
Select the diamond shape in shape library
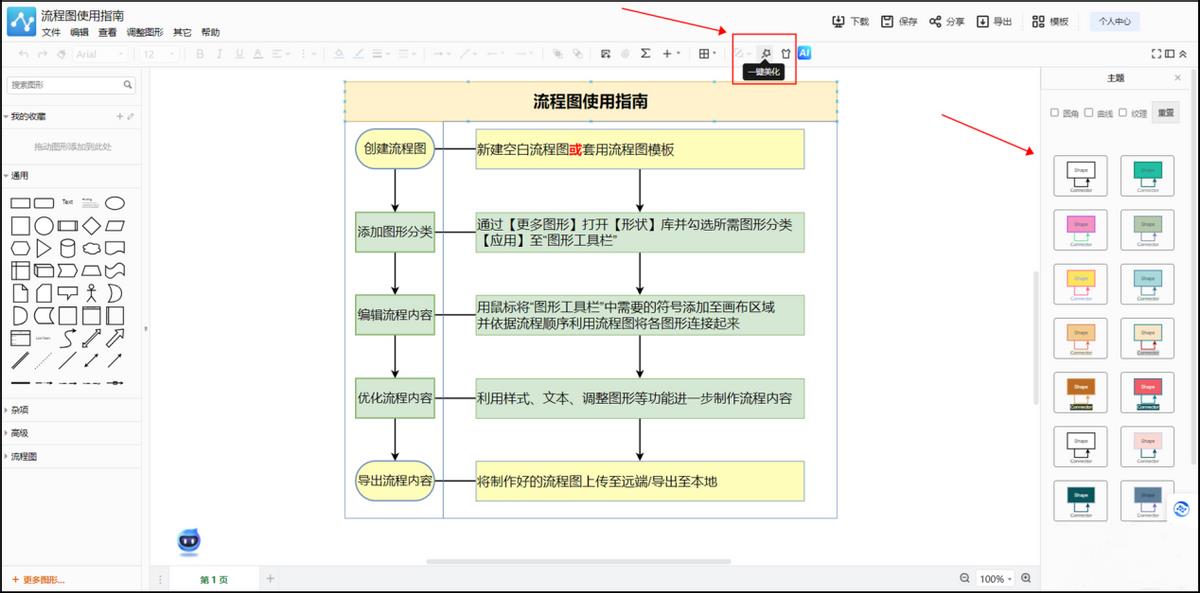coord(92,225)
